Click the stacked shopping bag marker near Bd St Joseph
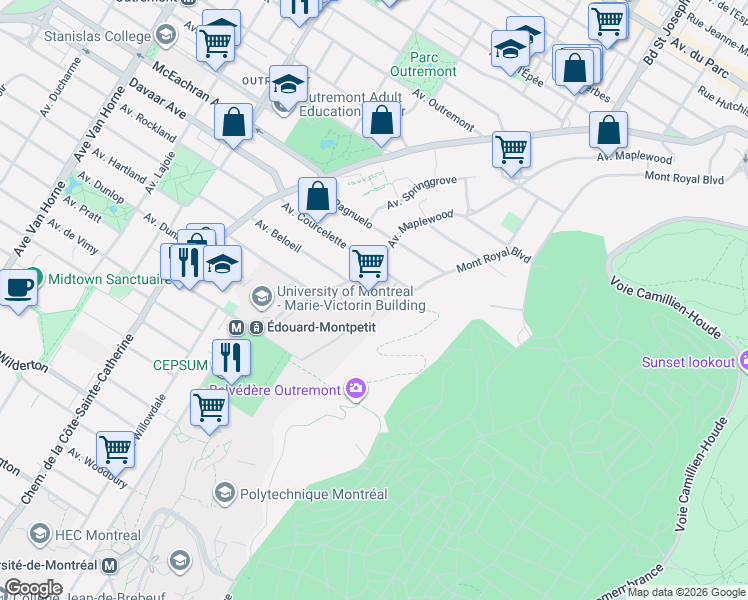The image size is (748, 600). [575, 70]
